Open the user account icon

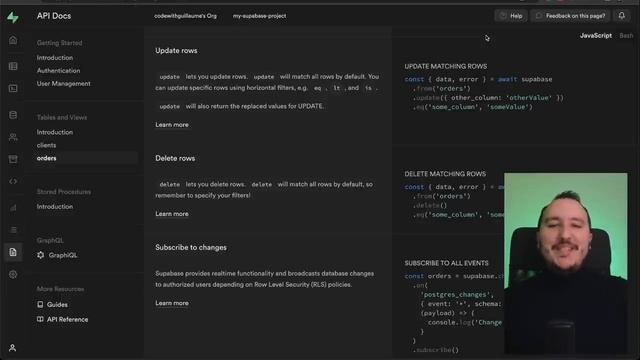pyautogui.click(x=13, y=348)
